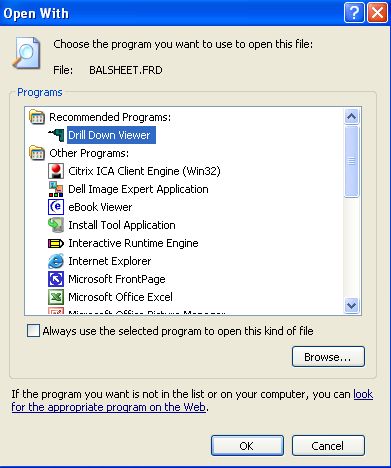This screenshot has height=468, width=391.
Task: Click the help question mark title bar button
Action: (354, 13)
